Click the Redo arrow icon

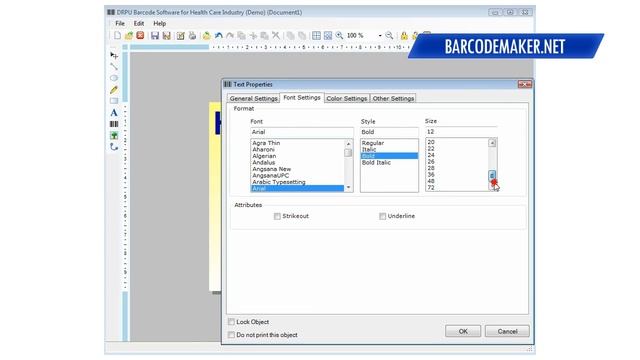pos(230,36)
